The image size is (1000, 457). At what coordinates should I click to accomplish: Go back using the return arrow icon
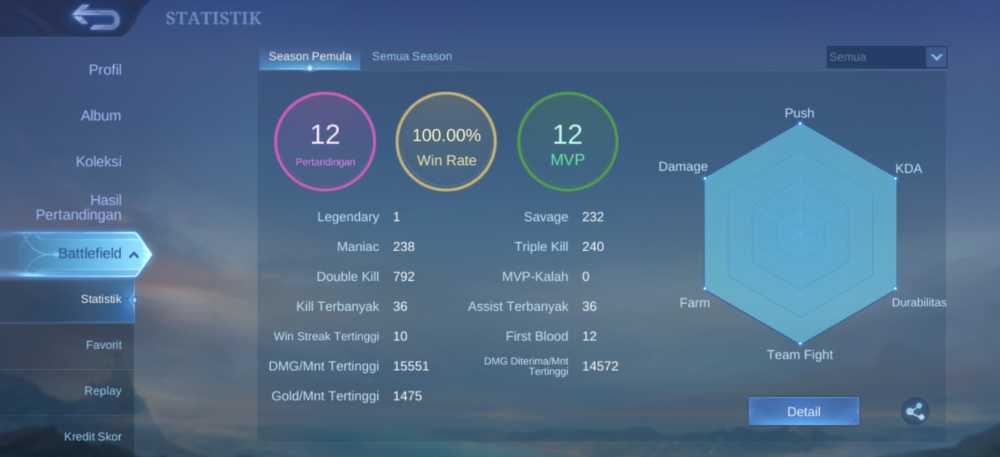[x=96, y=17]
